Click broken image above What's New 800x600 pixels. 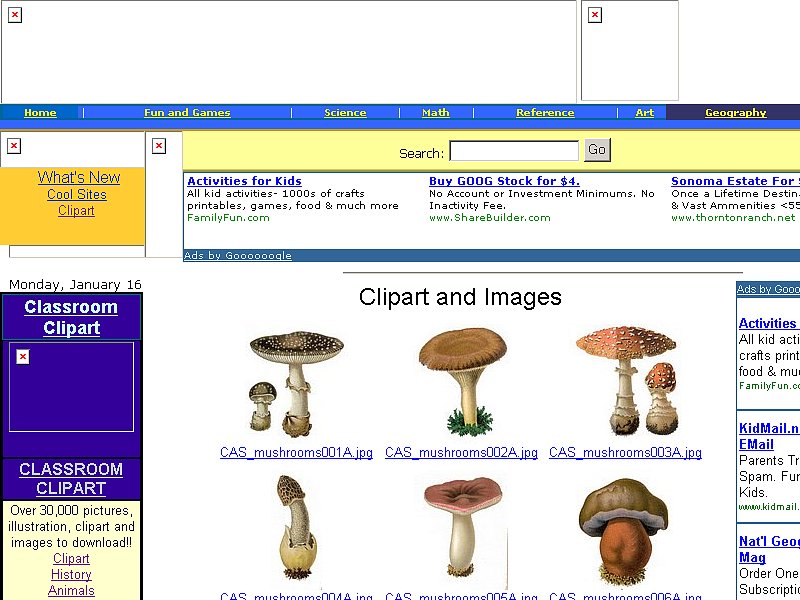click(x=14, y=146)
